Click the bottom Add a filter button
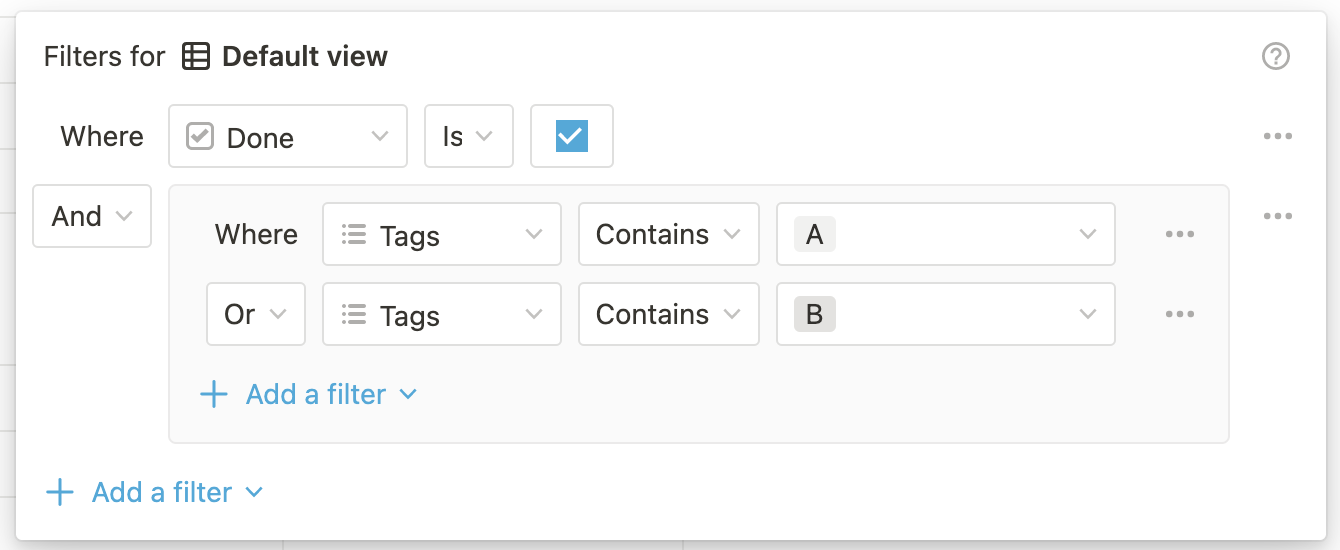This screenshot has width=1340, height=550. [x=162, y=492]
